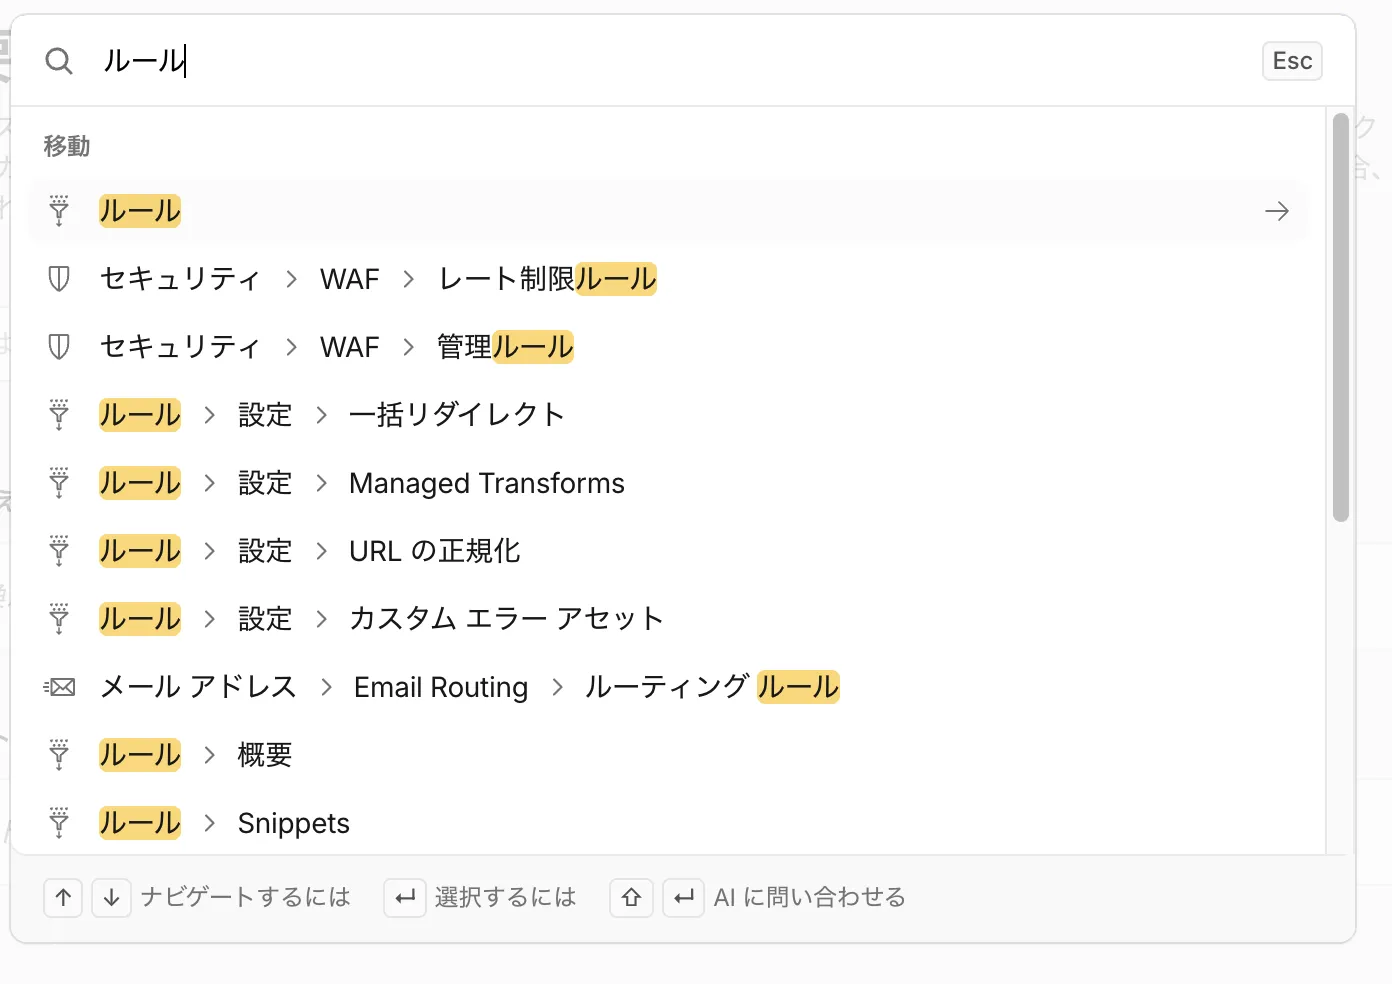Open the ルール 概要 result
This screenshot has width=1392, height=984.
[x=668, y=755]
